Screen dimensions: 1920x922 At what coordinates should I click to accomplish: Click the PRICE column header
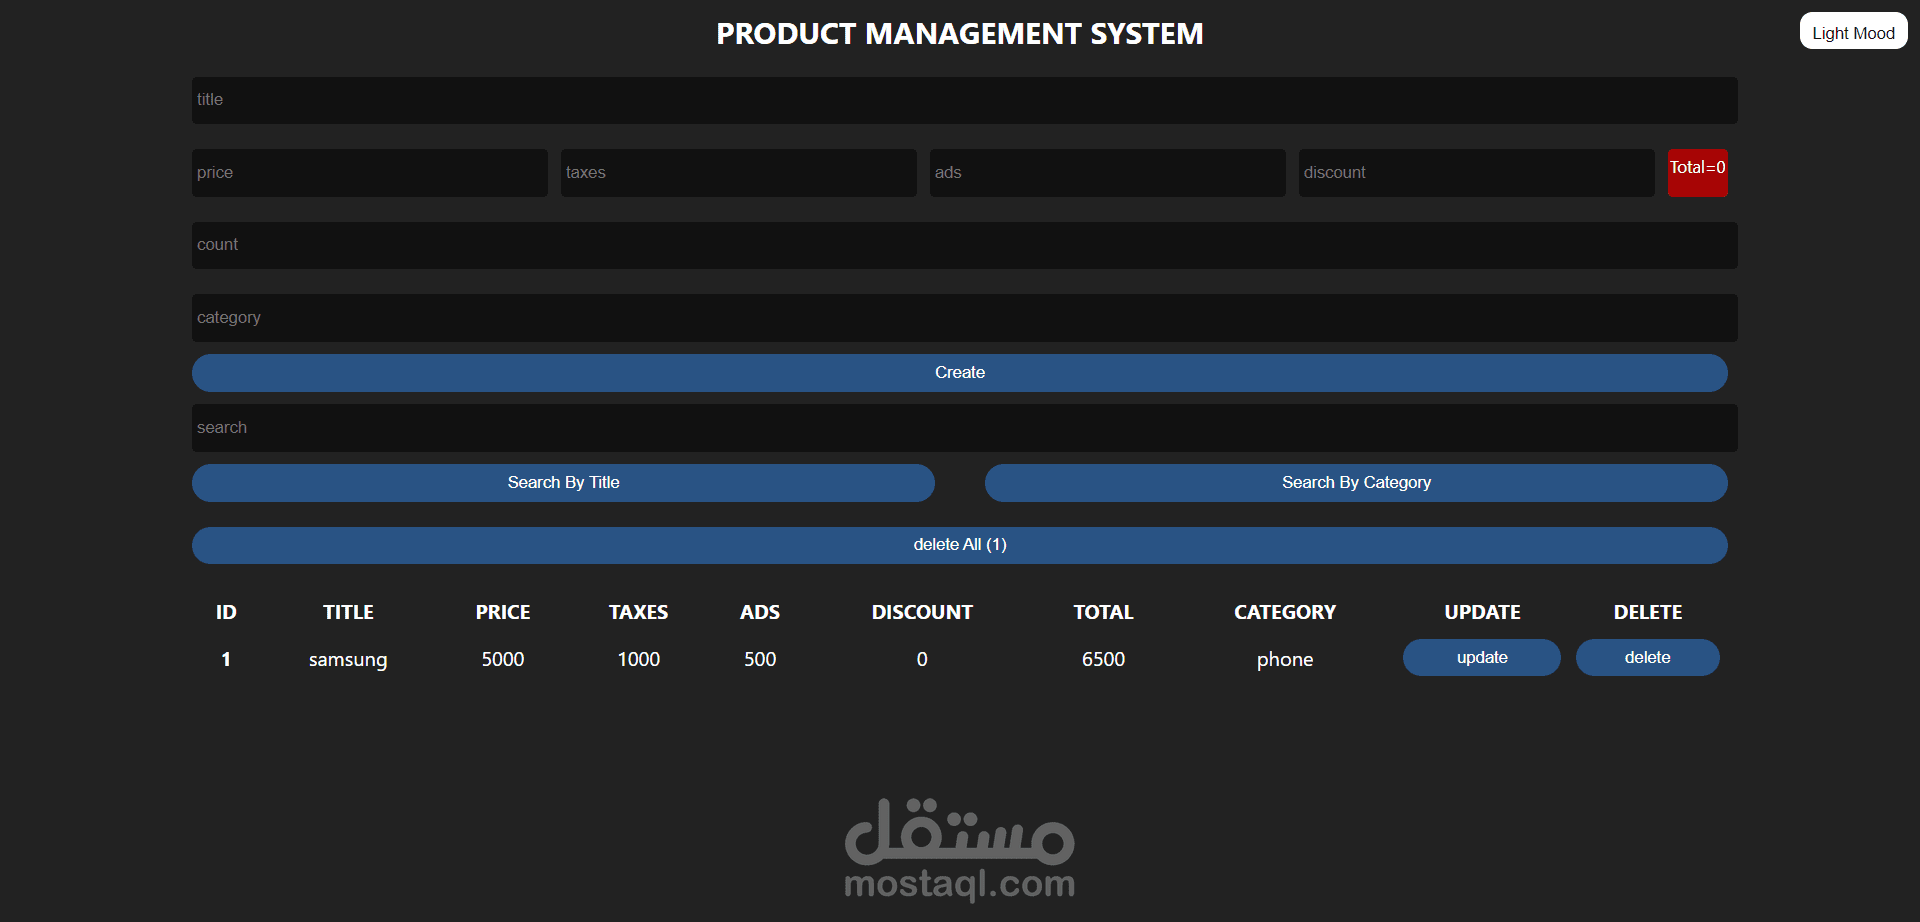[502, 611]
